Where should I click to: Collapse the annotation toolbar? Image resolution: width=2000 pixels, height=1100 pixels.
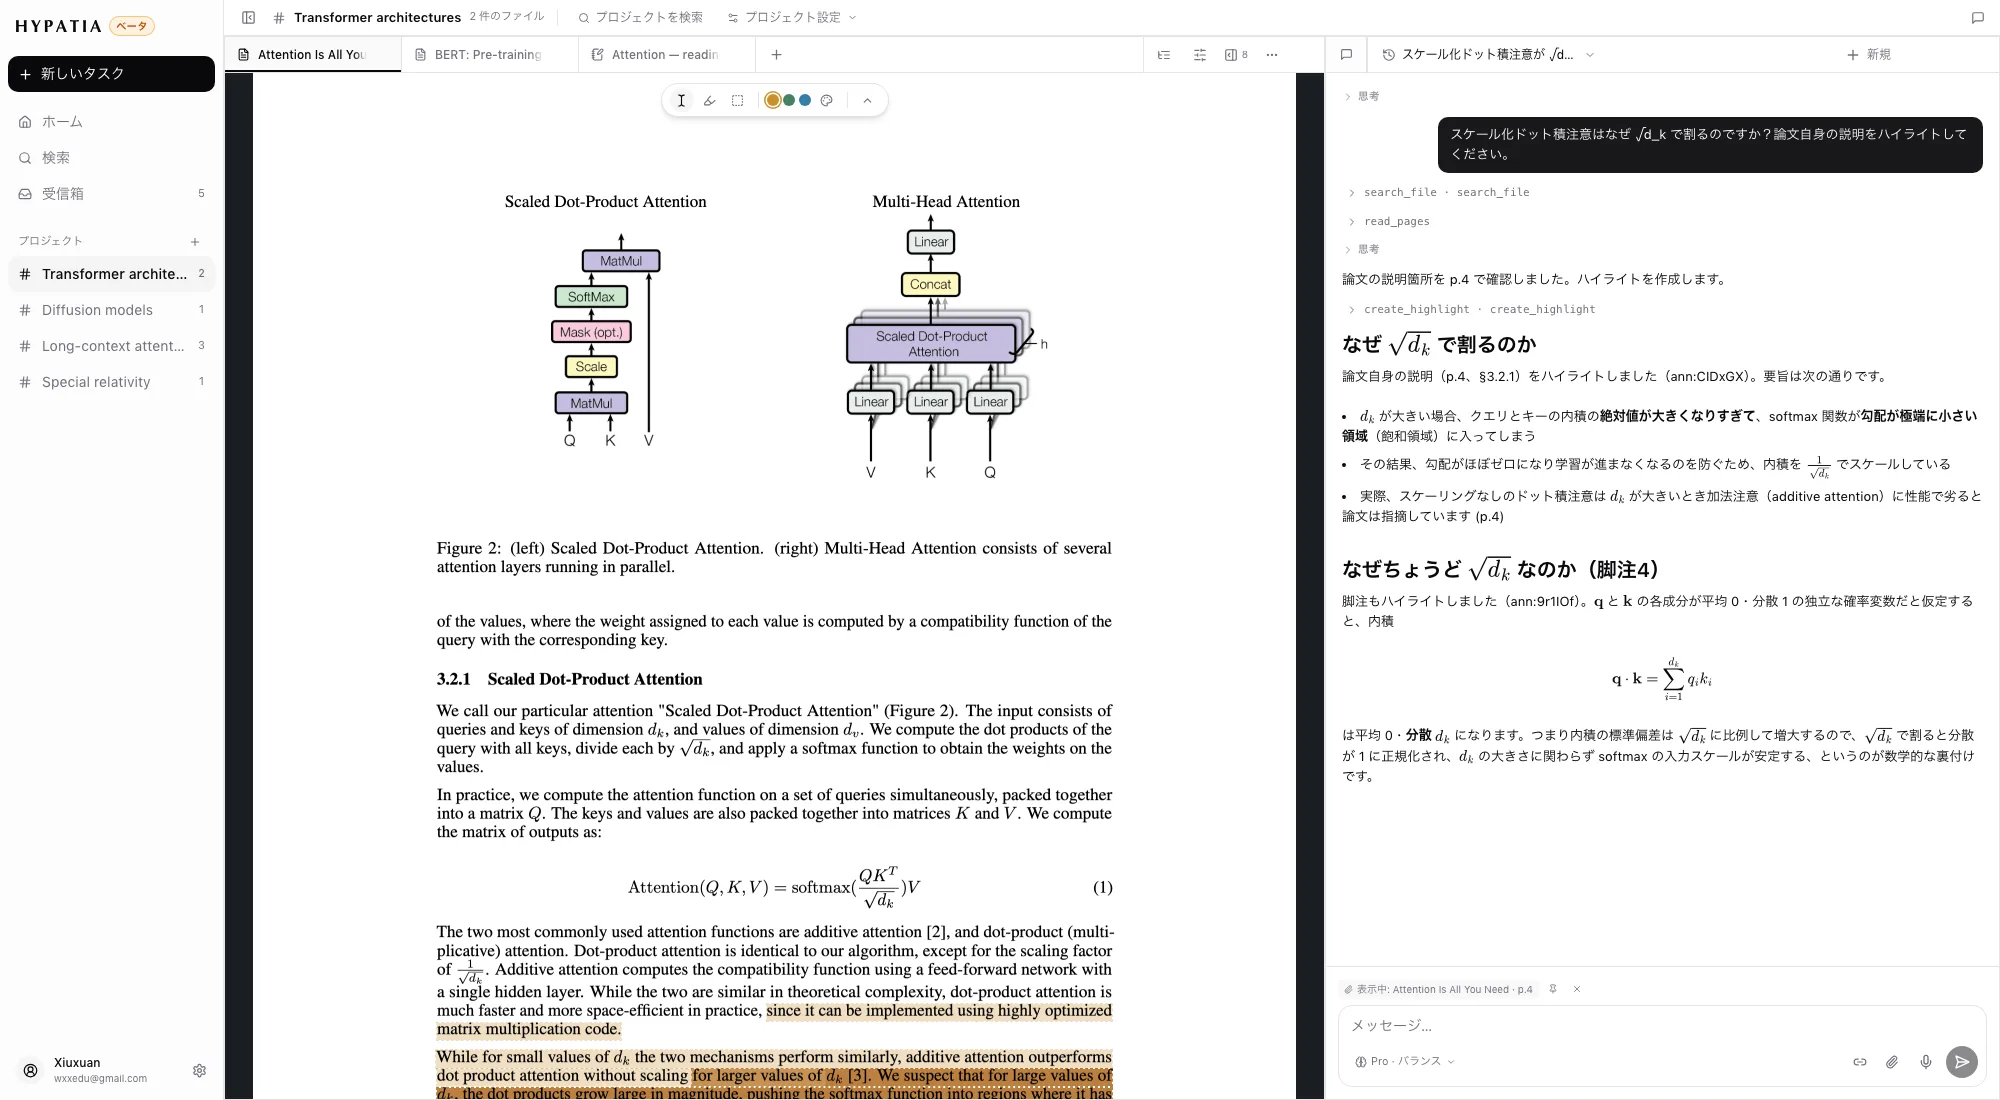click(867, 100)
